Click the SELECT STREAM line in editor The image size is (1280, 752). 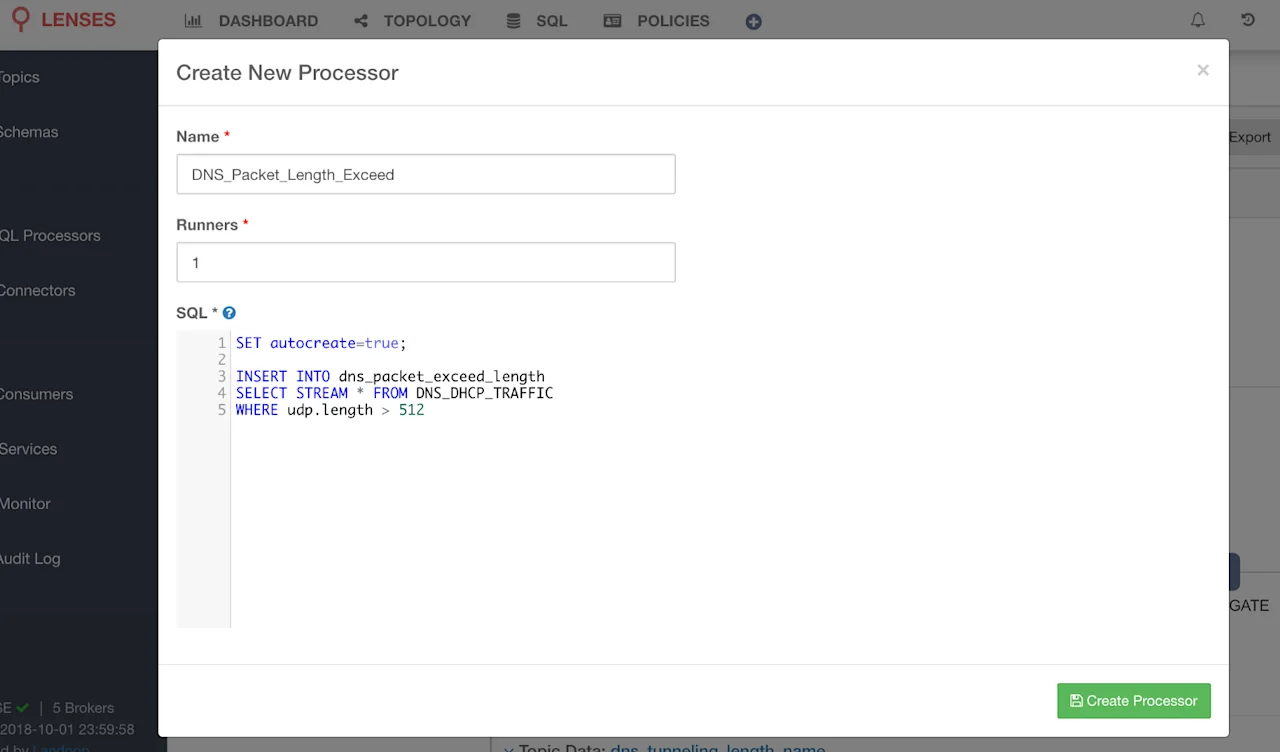click(x=394, y=393)
